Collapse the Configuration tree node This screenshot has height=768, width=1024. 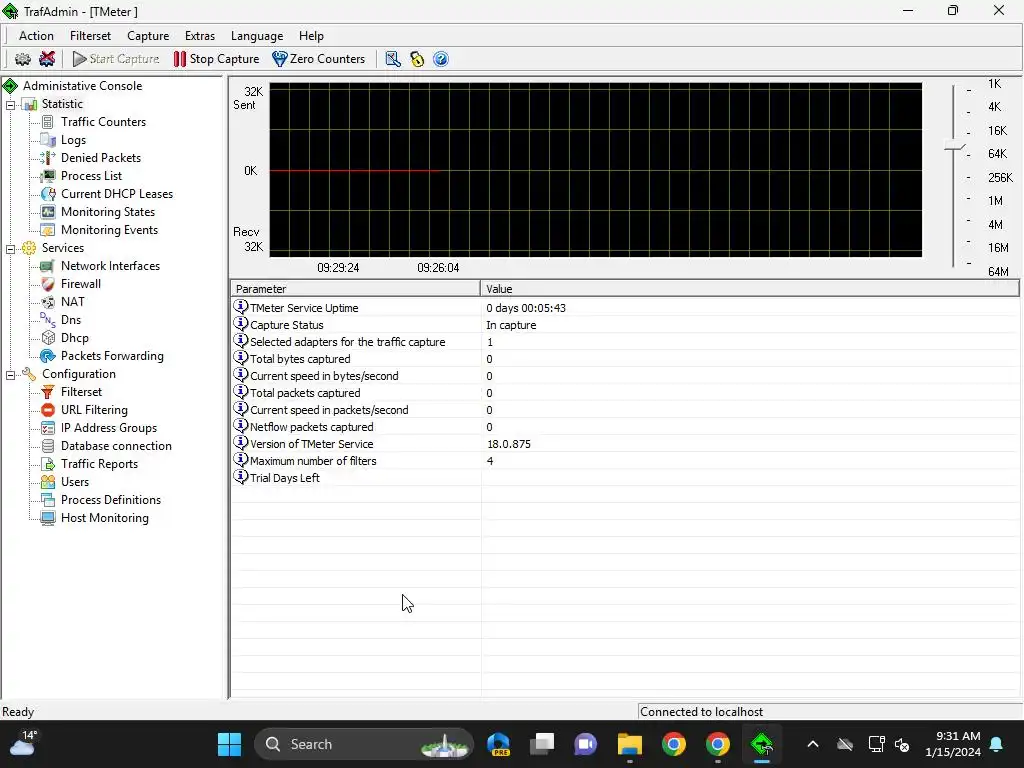(10, 375)
